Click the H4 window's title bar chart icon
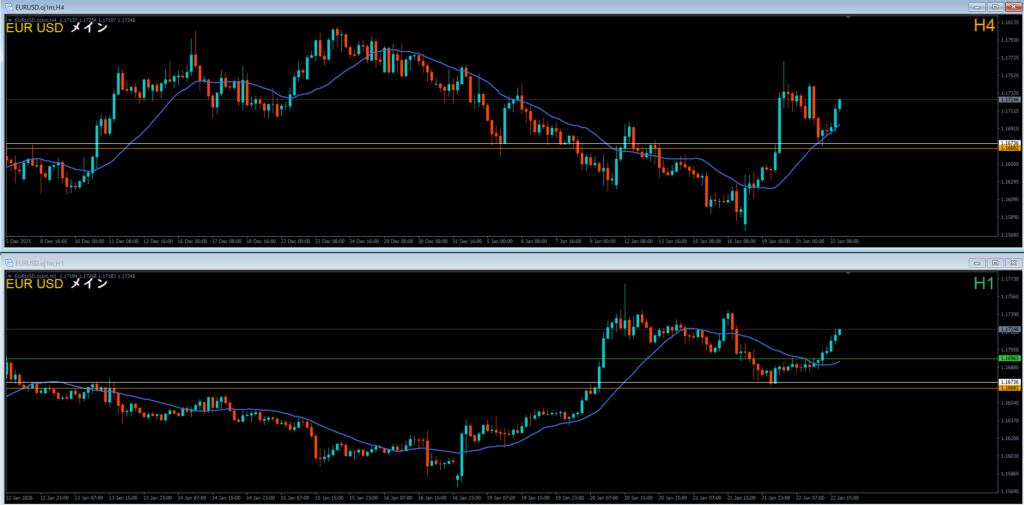Image resolution: width=1024 pixels, height=505 pixels. [x=9, y=7]
